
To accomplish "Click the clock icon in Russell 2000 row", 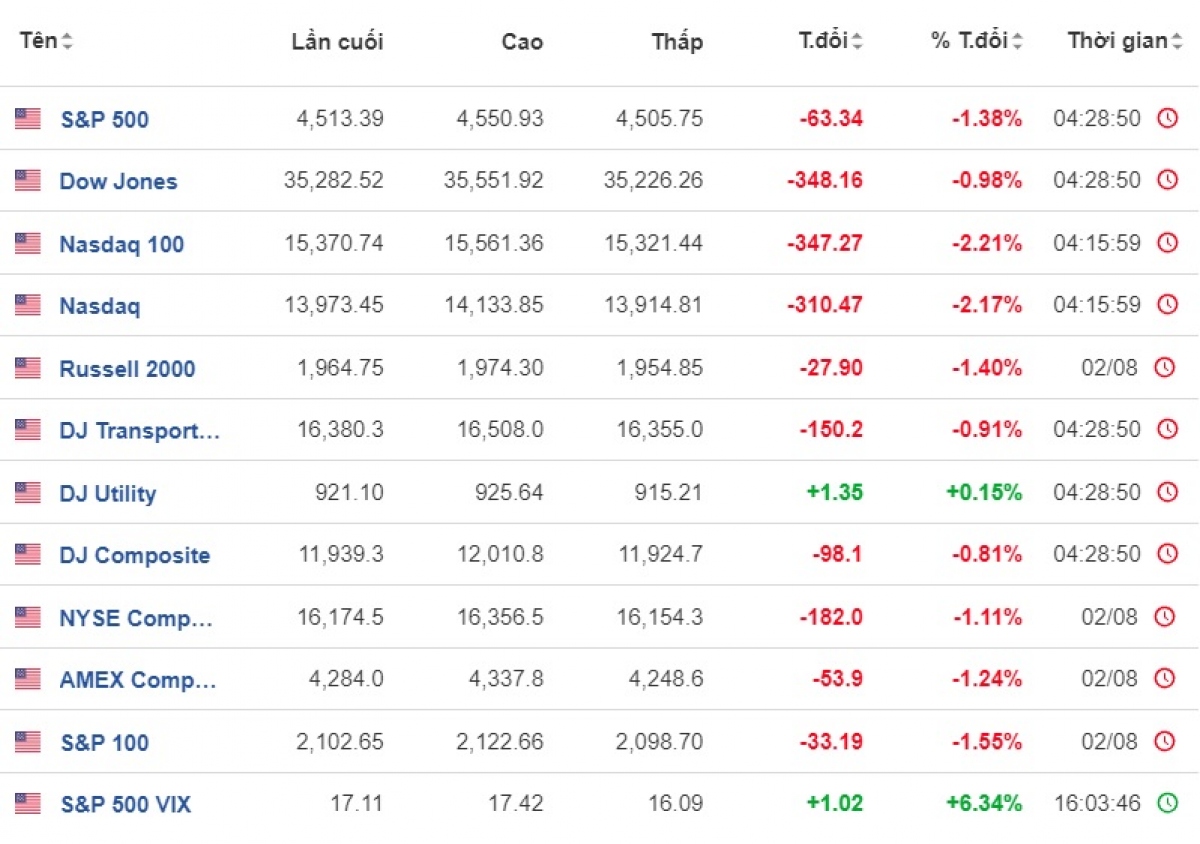I will pyautogui.click(x=1164, y=367).
